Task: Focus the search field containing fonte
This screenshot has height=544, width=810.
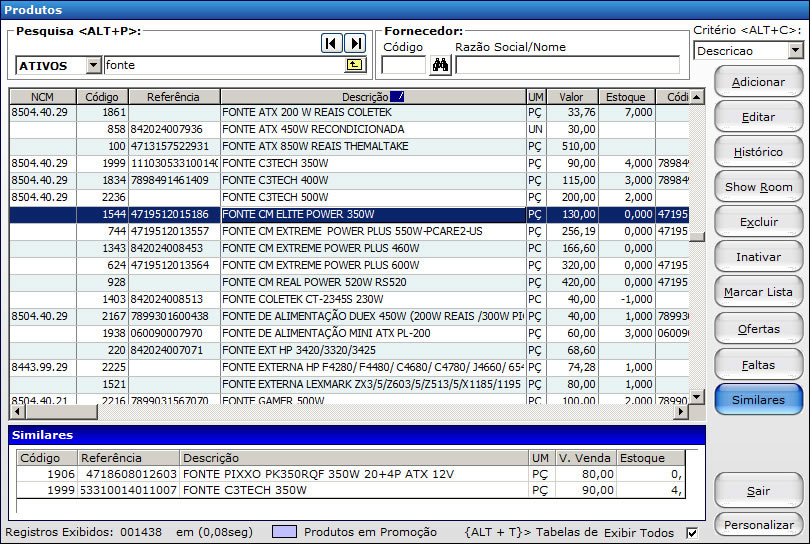Action: click(x=225, y=65)
